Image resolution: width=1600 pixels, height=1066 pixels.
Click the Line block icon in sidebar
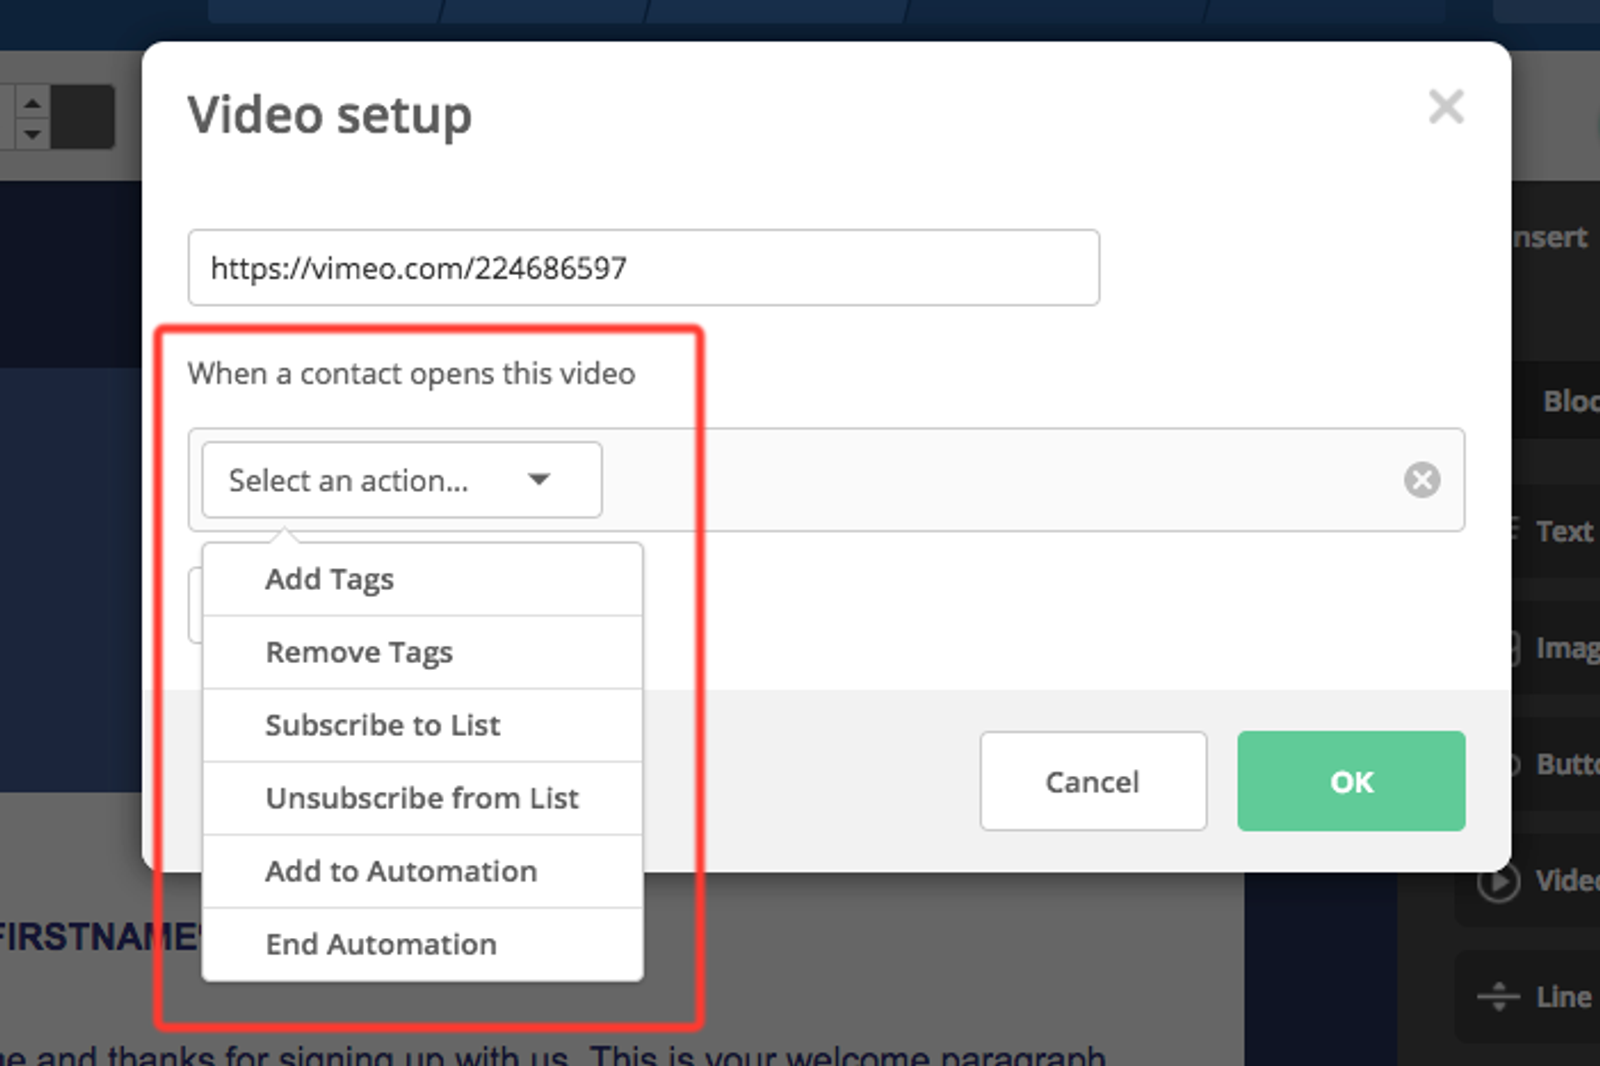coord(1499,997)
